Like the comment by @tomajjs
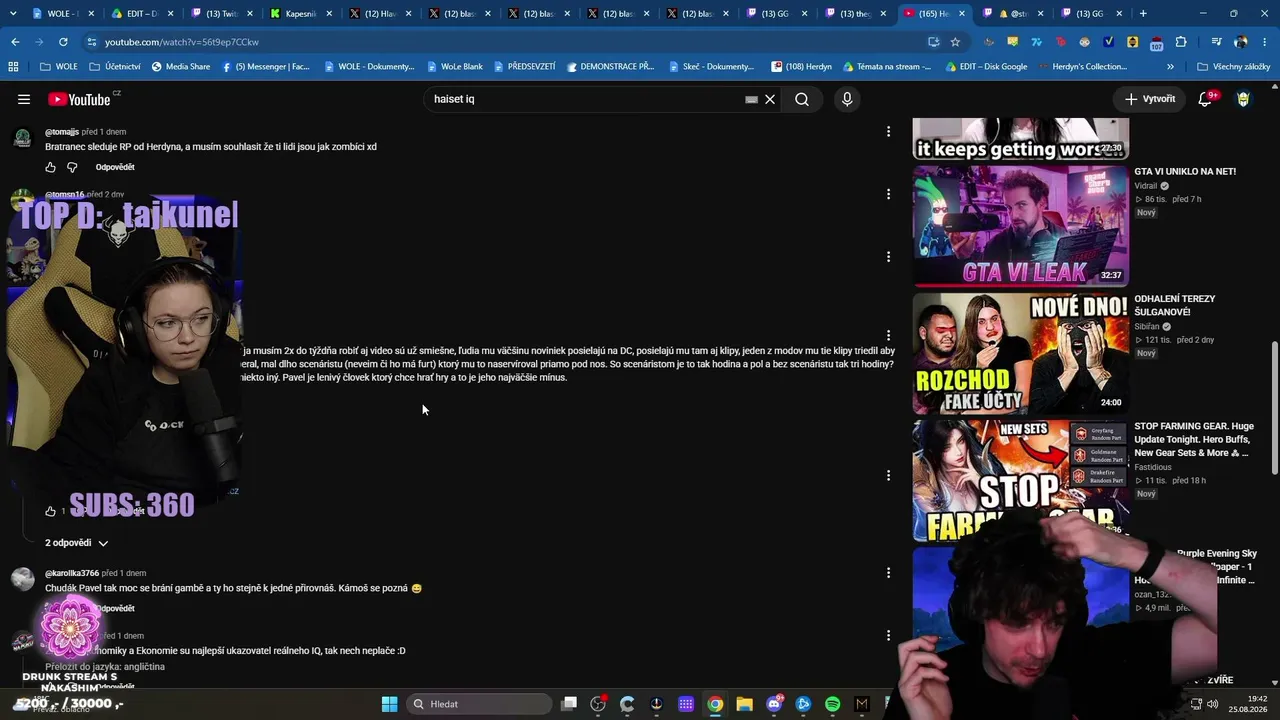 pos(51,167)
